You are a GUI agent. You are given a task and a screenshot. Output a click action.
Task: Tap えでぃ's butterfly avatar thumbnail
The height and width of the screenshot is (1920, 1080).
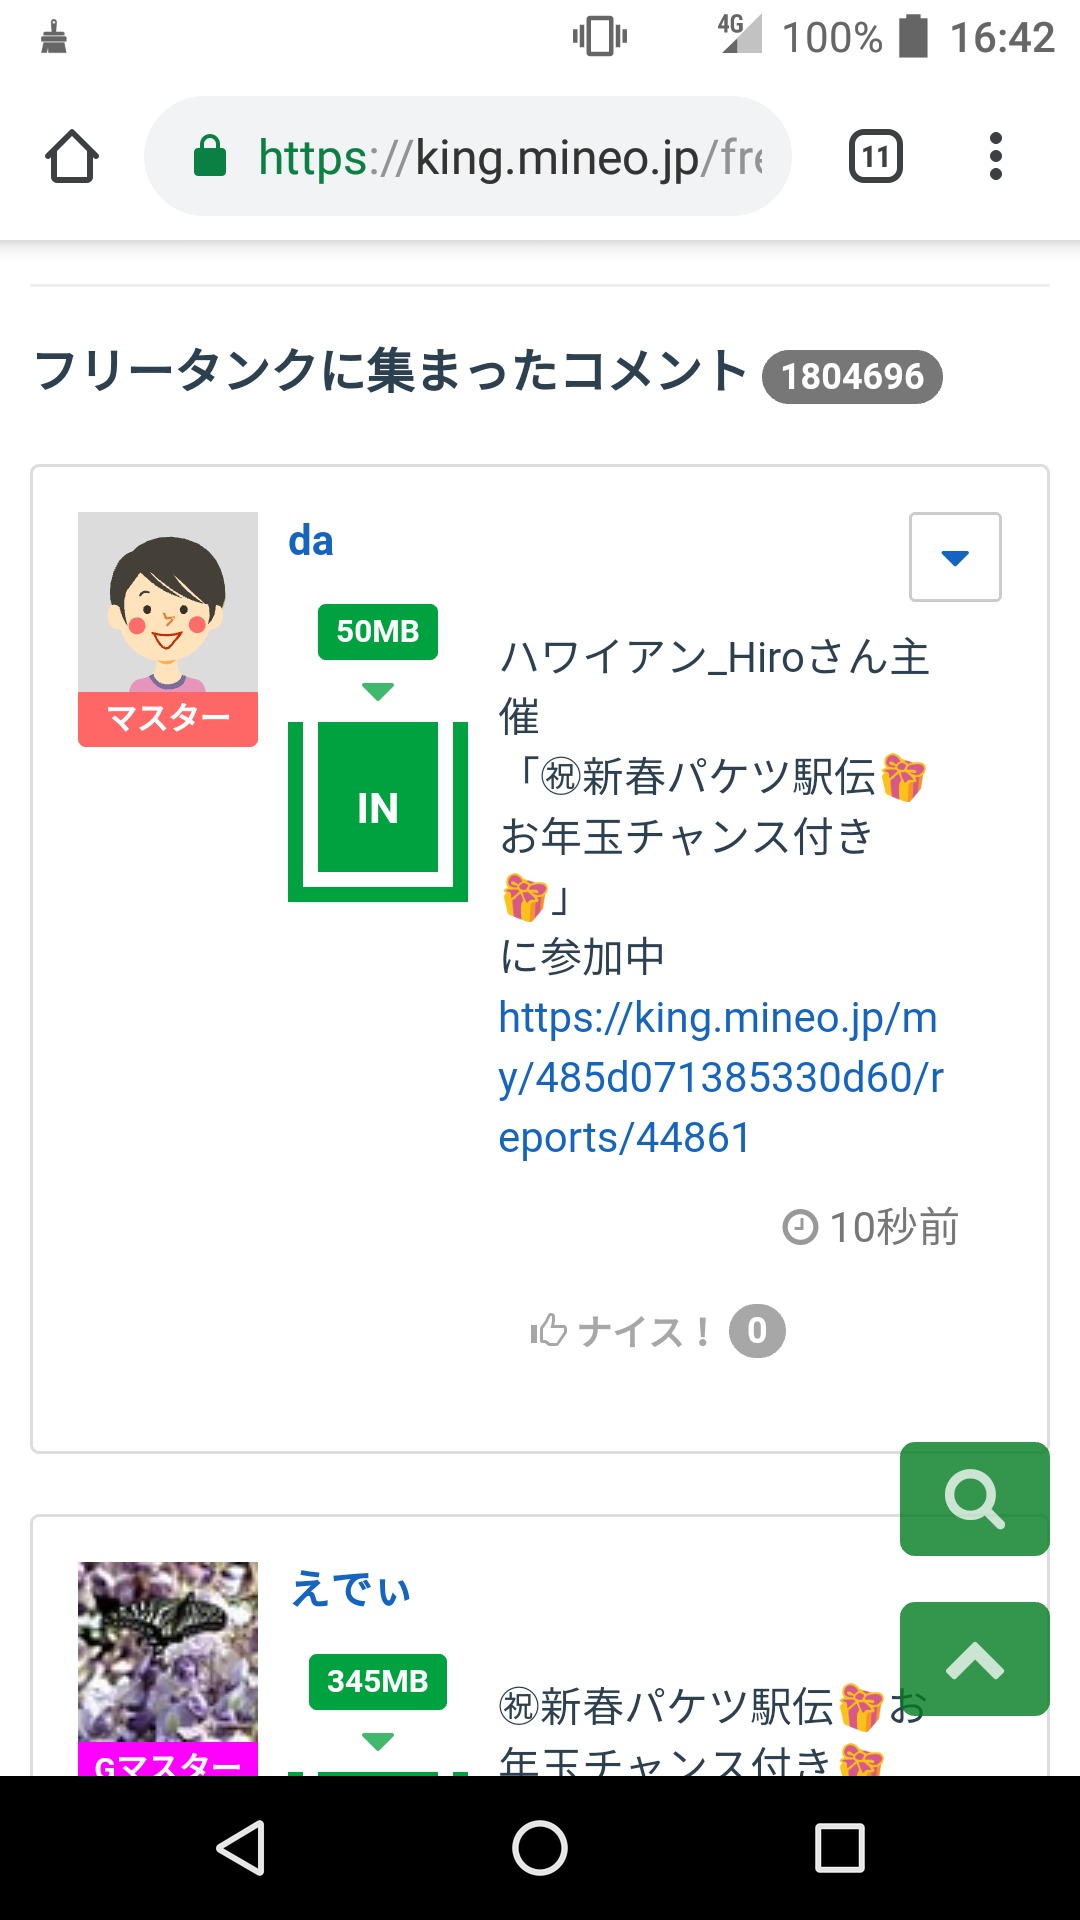168,1652
